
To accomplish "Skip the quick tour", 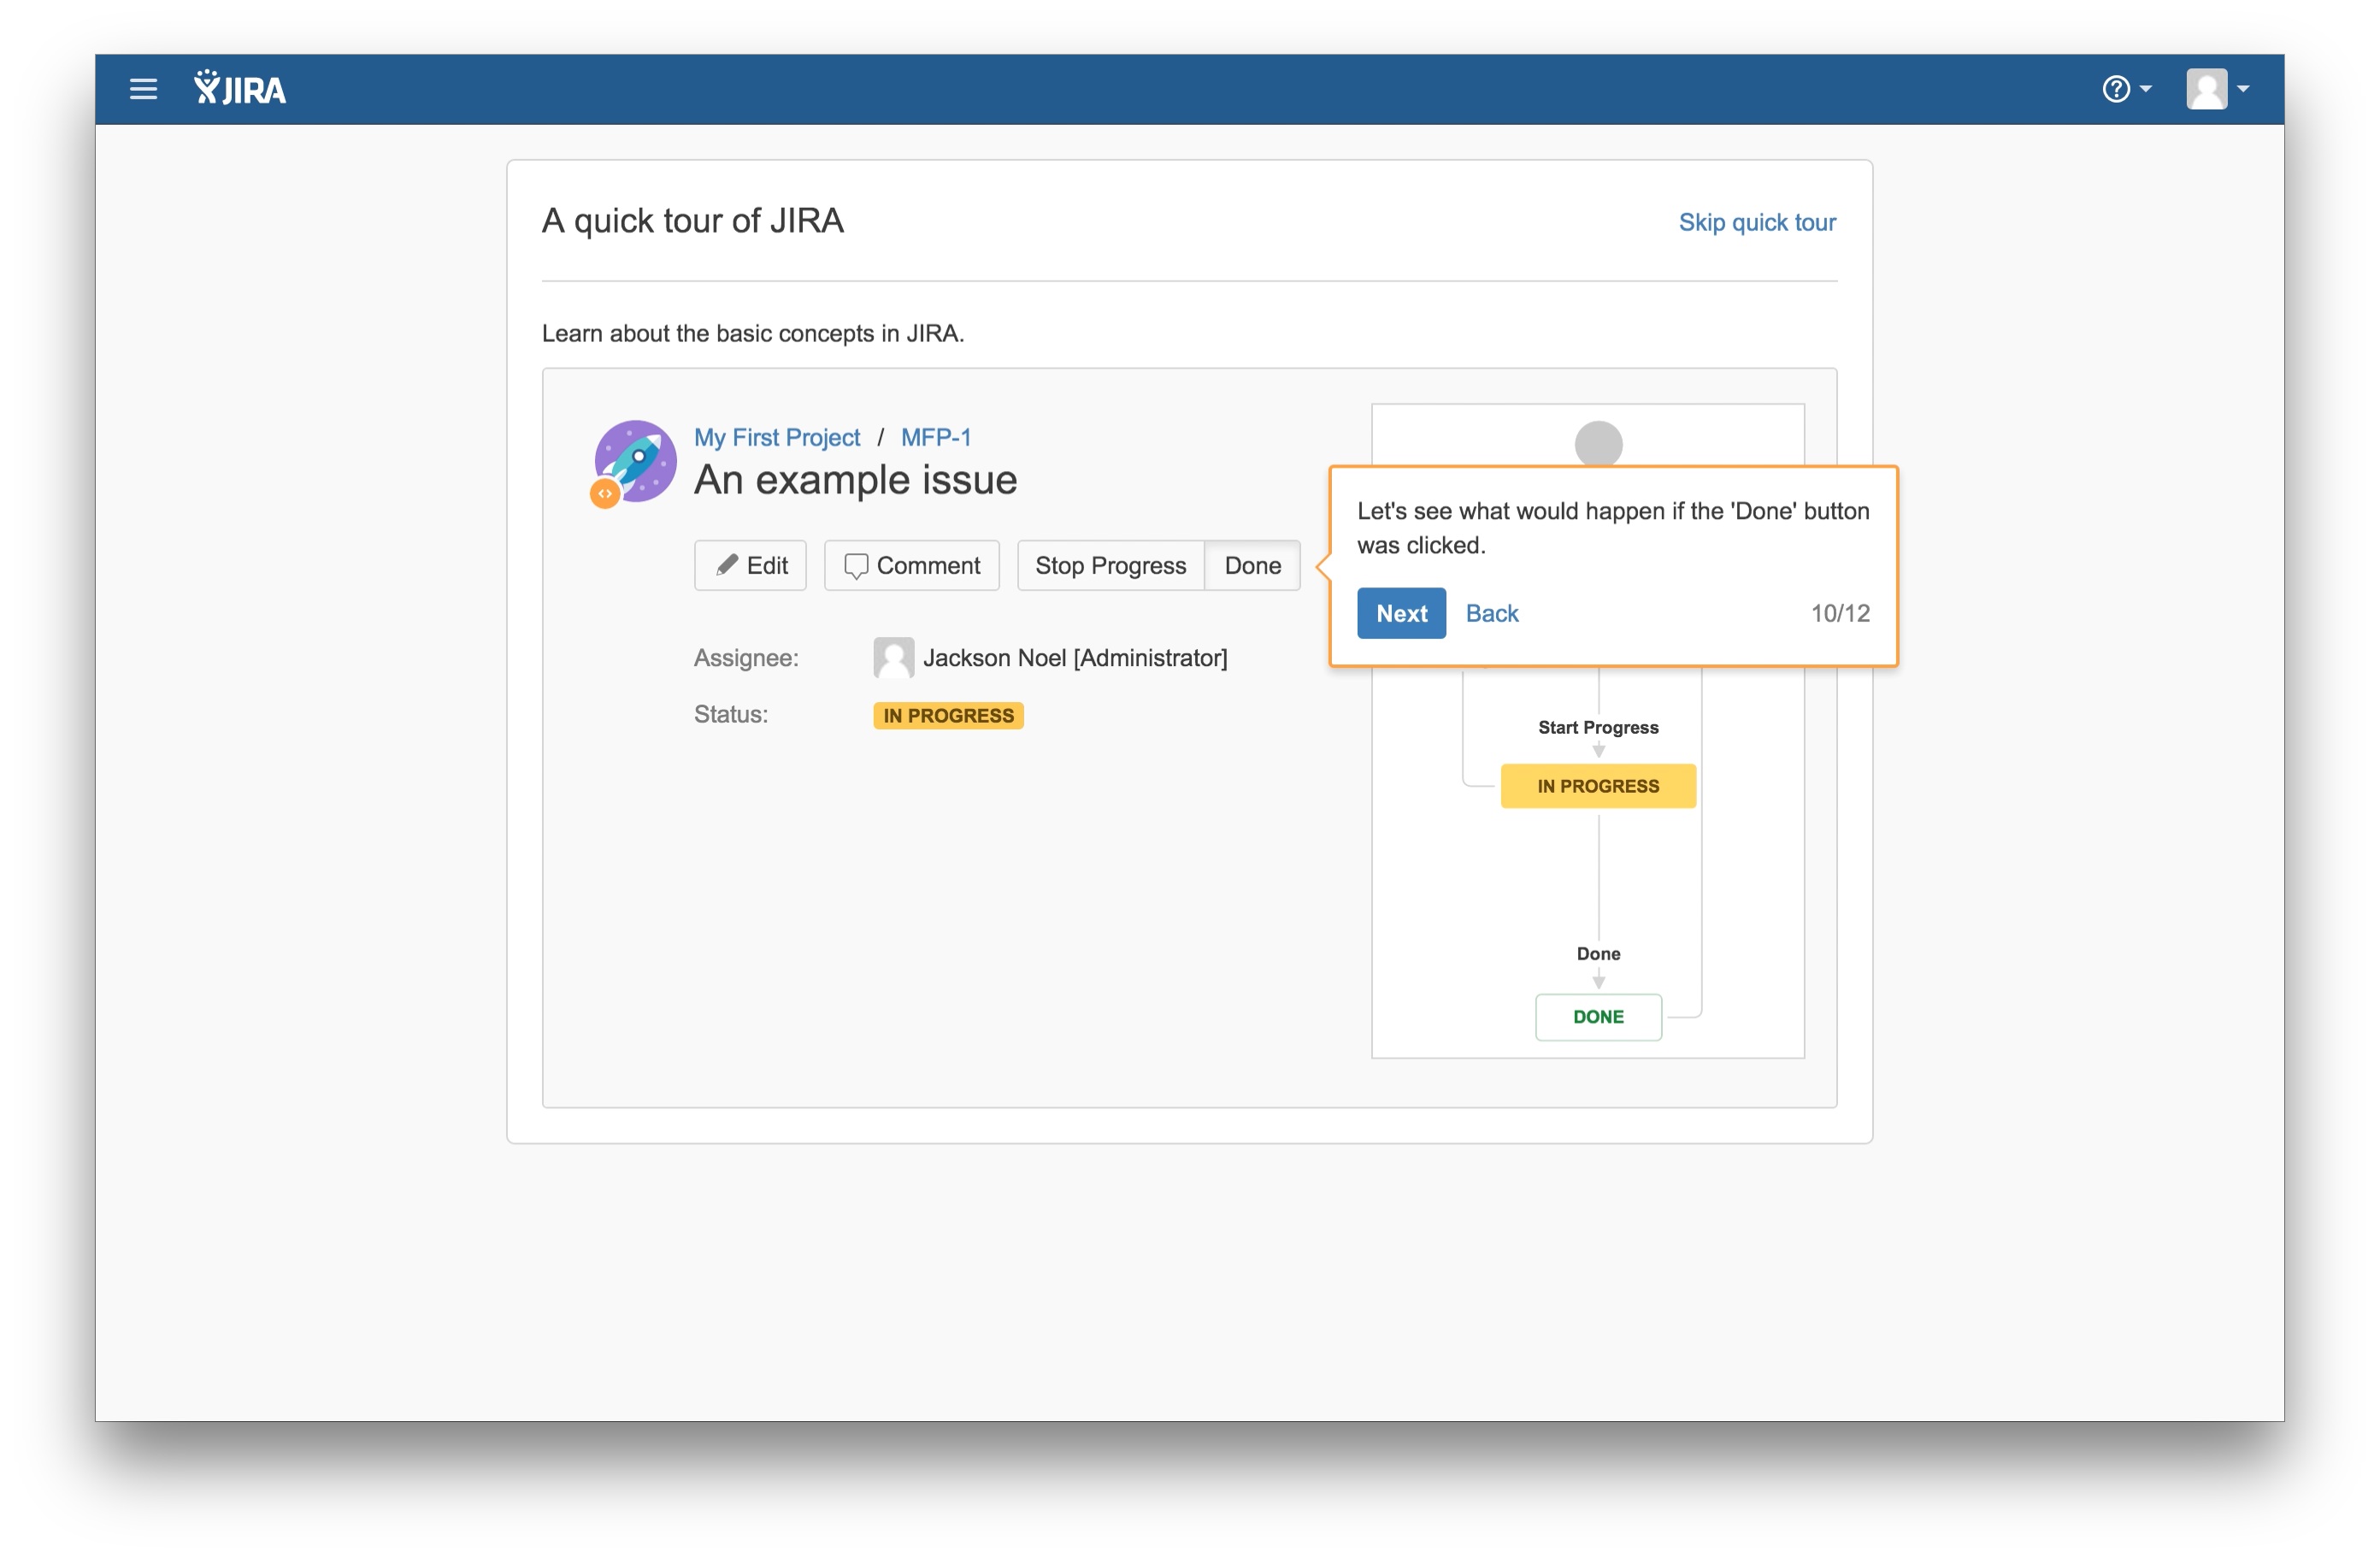I will (x=1756, y=222).
